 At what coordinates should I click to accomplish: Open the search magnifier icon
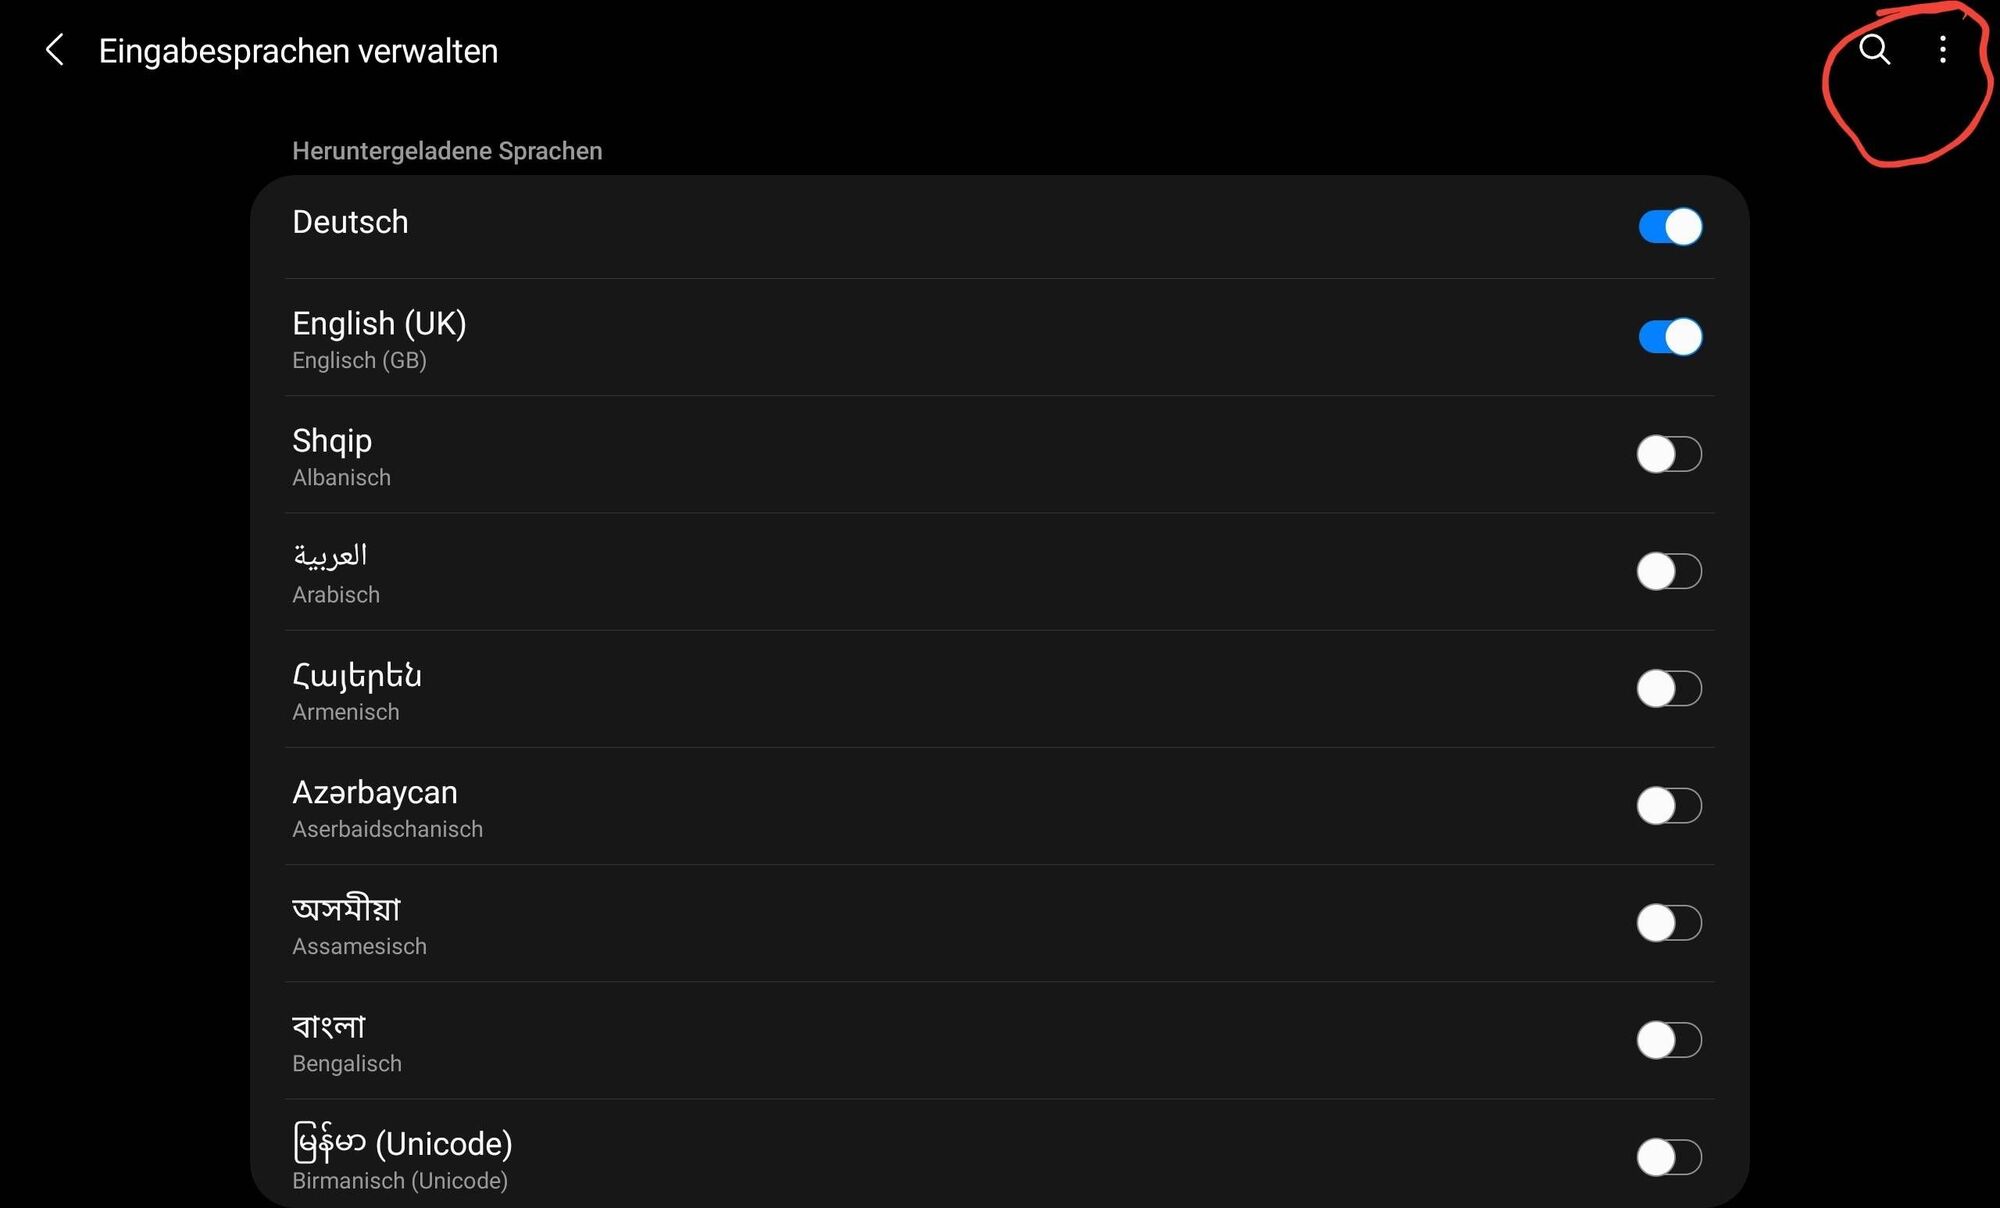click(1874, 49)
